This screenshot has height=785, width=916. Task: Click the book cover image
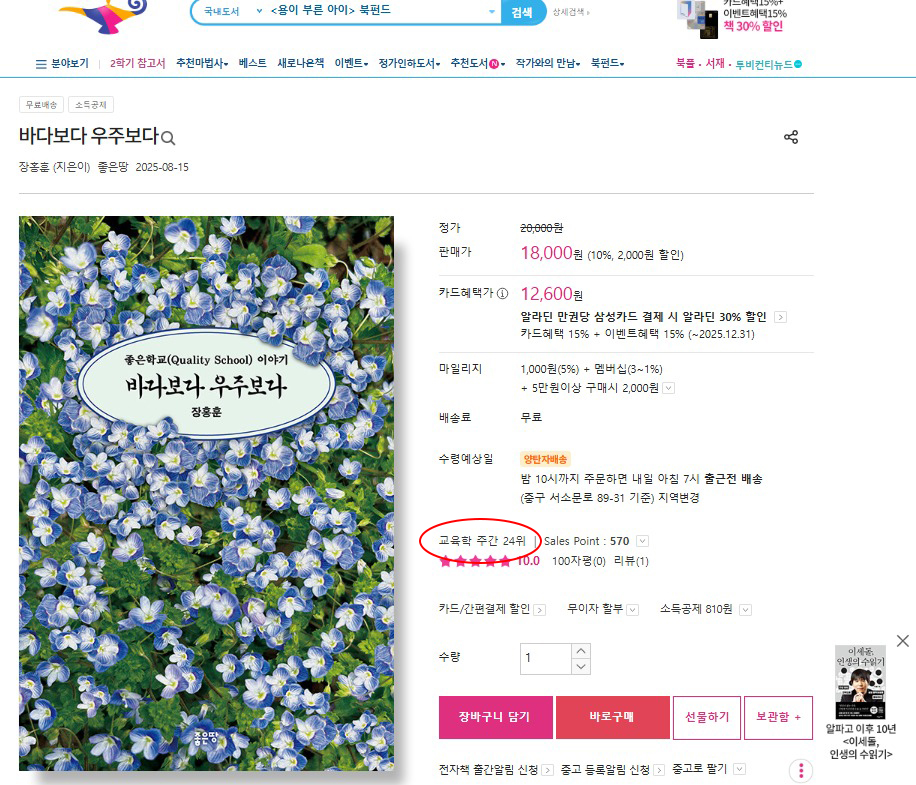pyautogui.click(x=206, y=494)
